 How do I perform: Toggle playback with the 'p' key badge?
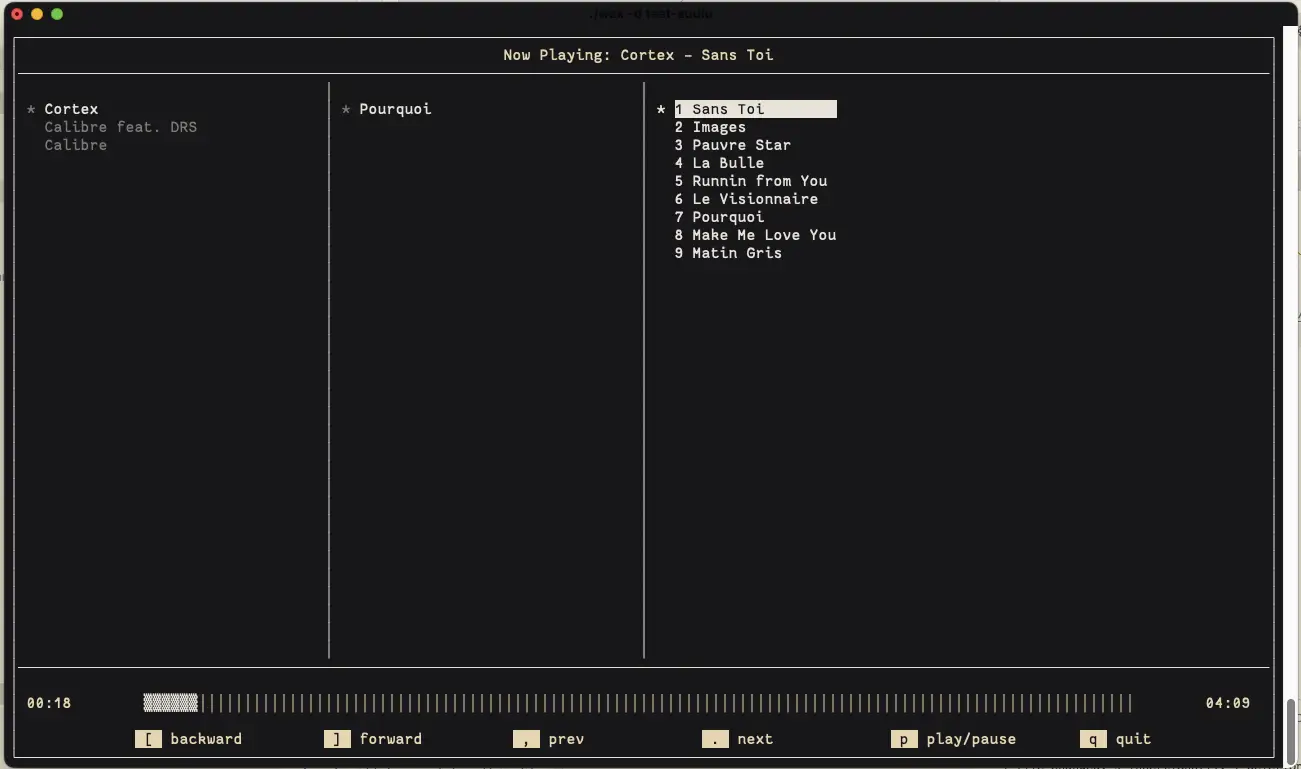coord(904,739)
